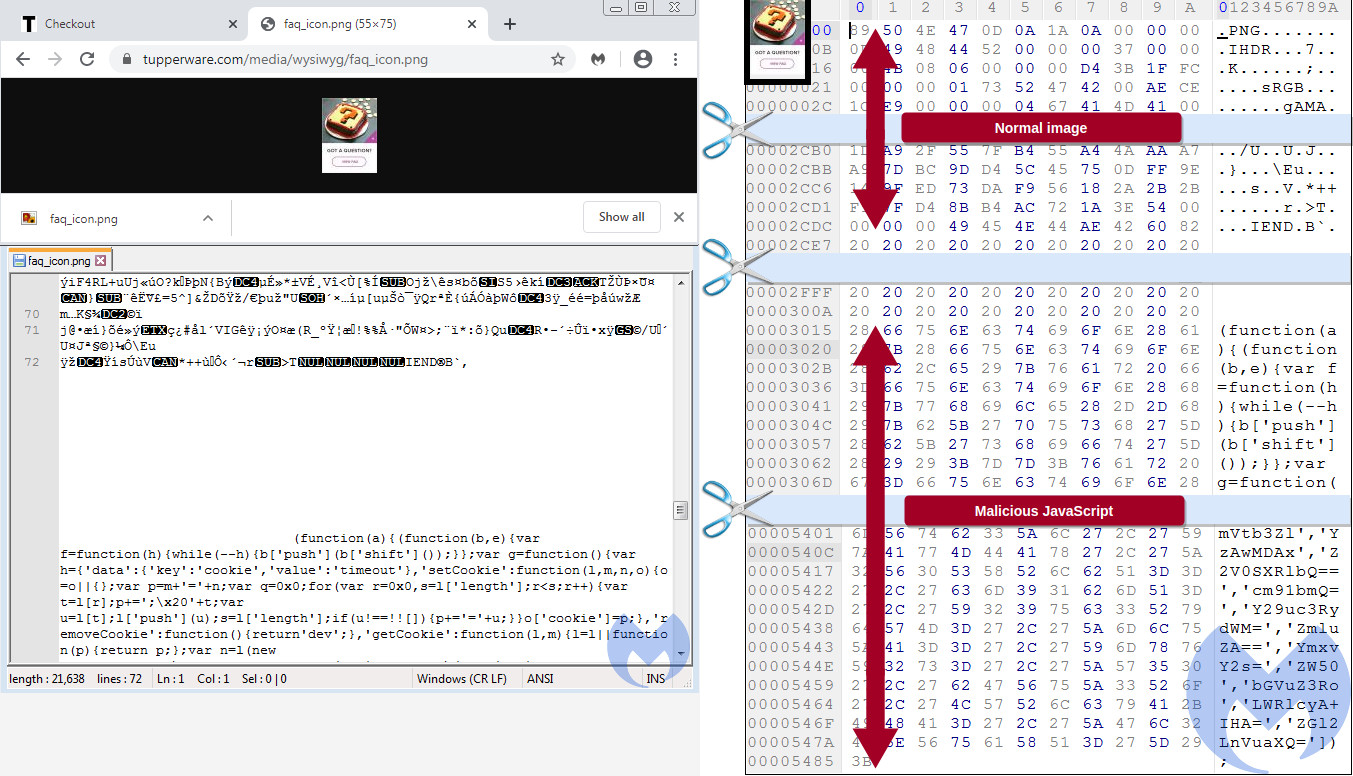Bookmark this page with the star icon

tap(558, 60)
